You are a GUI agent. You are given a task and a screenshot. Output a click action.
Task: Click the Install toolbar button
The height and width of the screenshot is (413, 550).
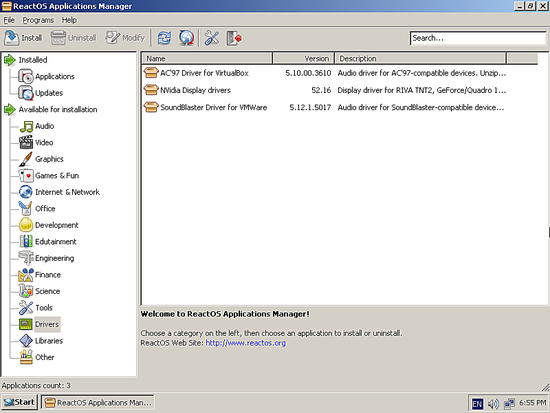tap(23, 38)
